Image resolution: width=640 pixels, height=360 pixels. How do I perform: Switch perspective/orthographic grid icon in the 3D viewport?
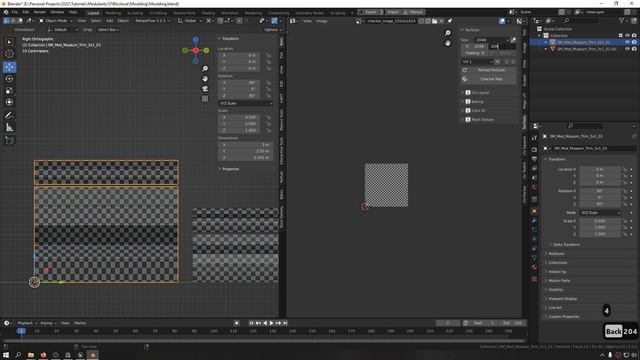click(x=205, y=98)
